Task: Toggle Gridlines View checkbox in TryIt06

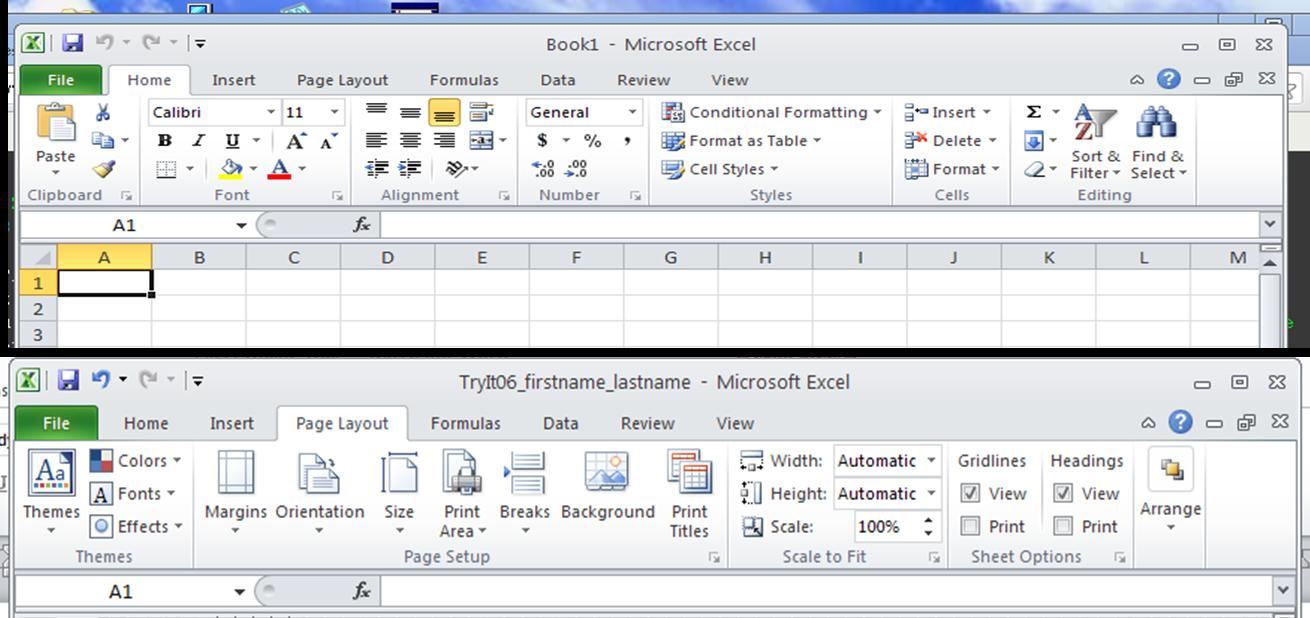Action: (970, 493)
